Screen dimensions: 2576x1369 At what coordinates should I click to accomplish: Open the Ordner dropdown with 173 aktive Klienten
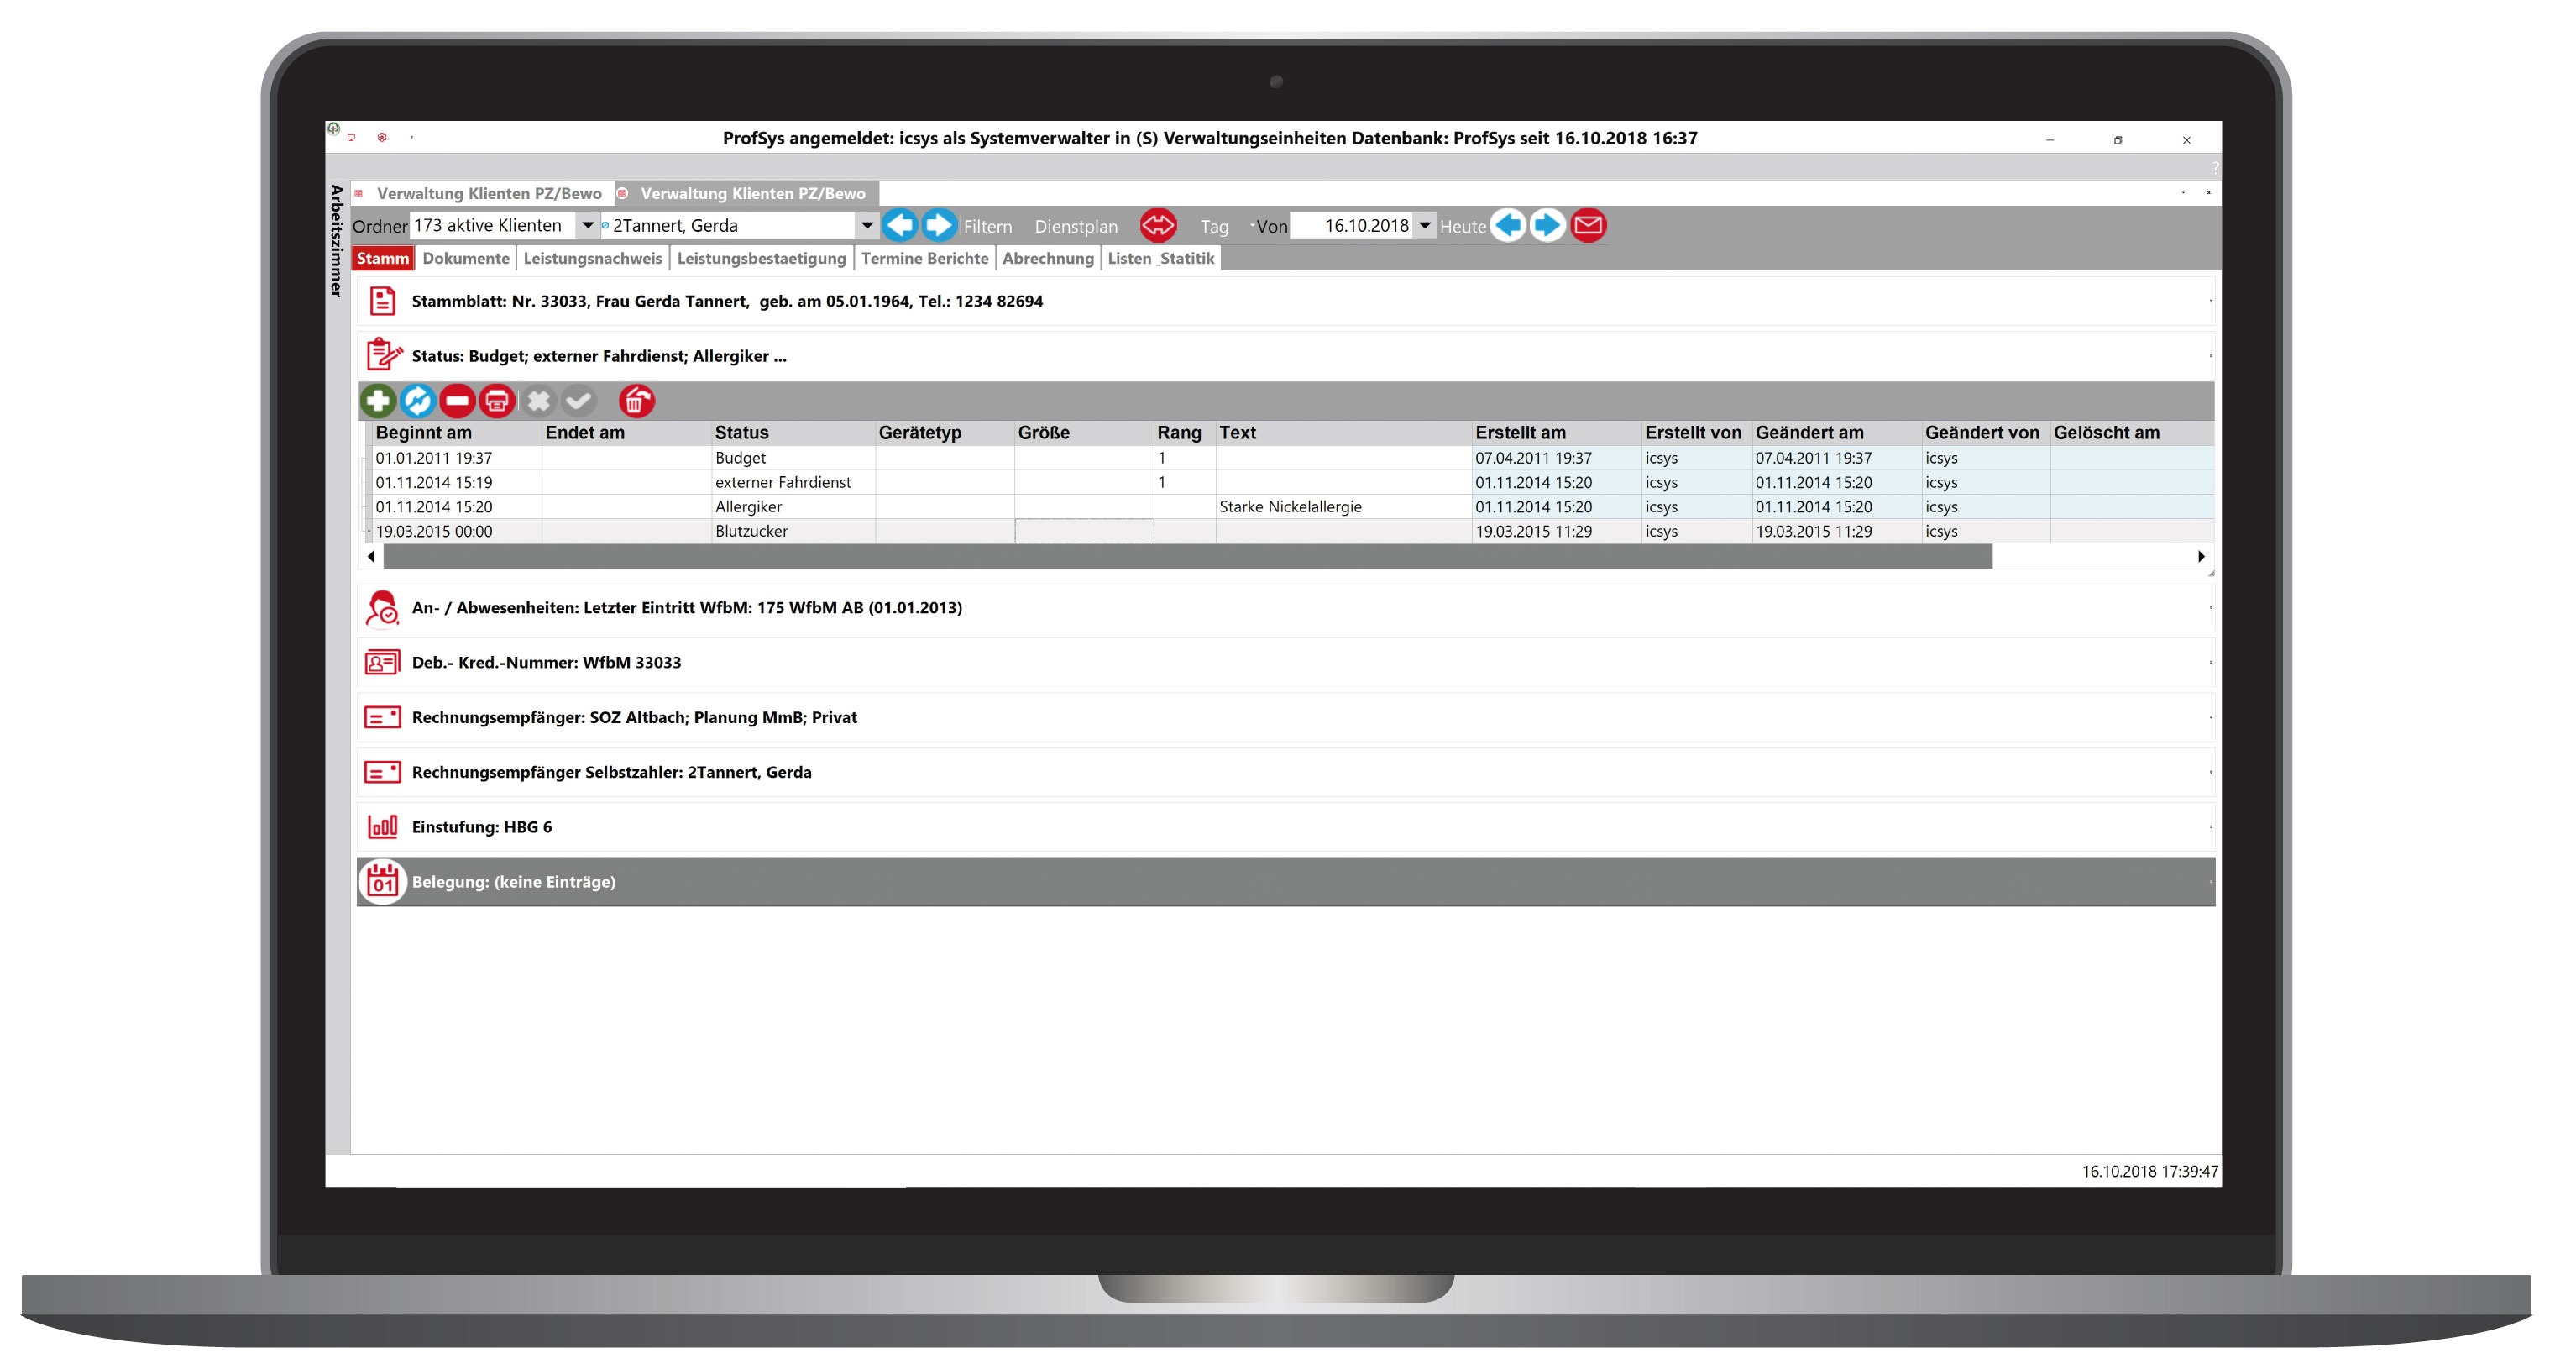(x=588, y=226)
